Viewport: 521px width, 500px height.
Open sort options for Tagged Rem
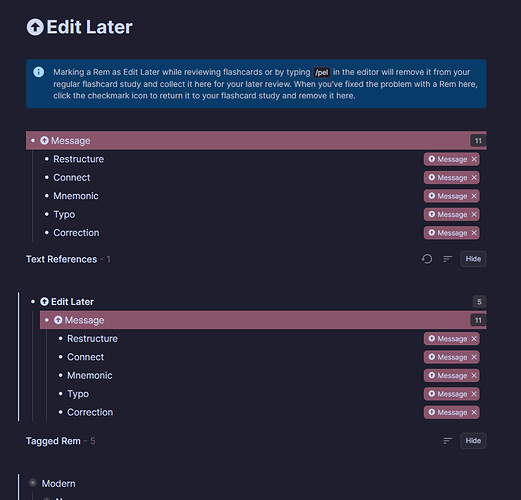pos(448,441)
